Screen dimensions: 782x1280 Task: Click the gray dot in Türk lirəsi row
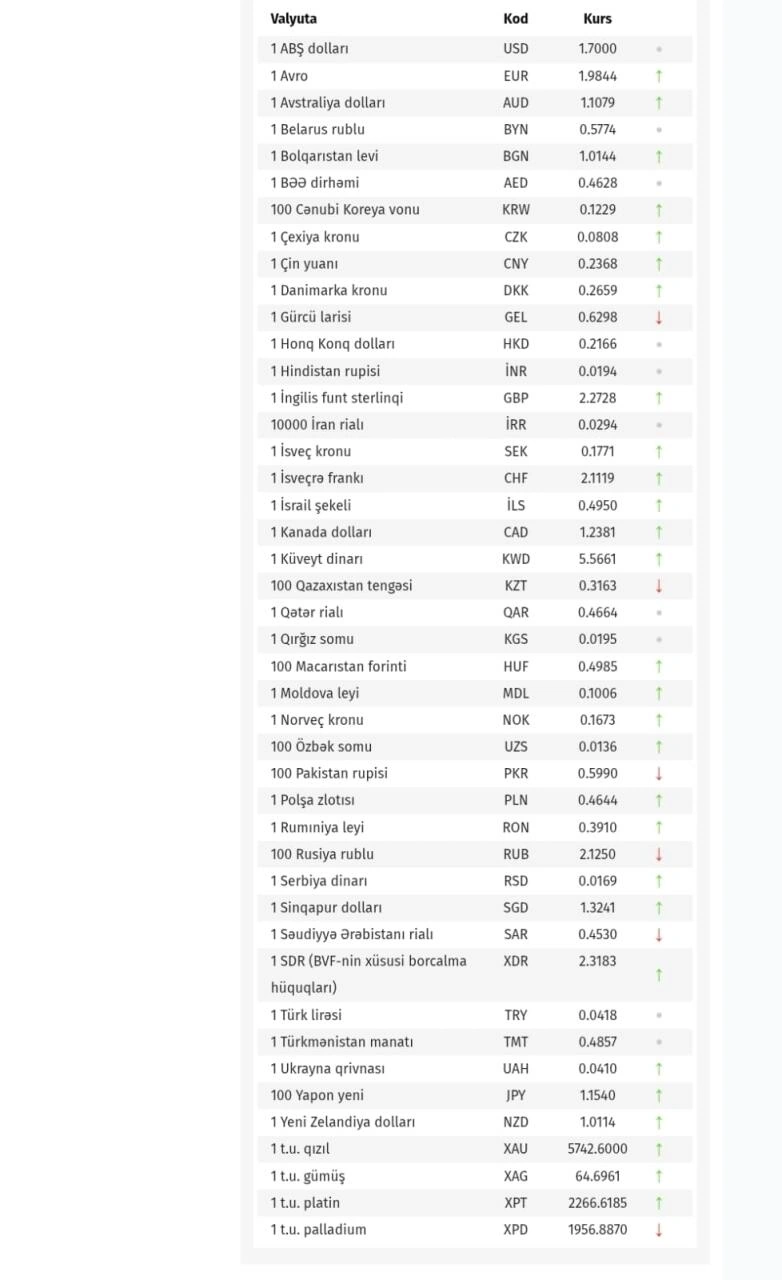[x=658, y=1015]
